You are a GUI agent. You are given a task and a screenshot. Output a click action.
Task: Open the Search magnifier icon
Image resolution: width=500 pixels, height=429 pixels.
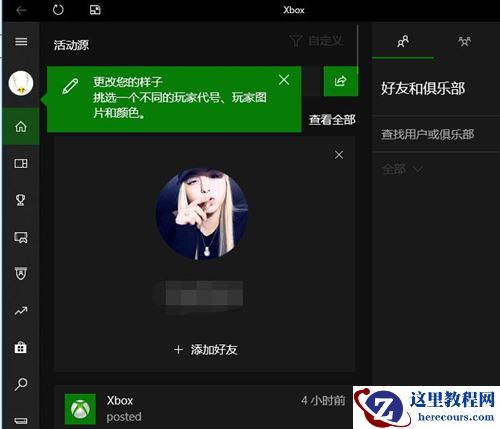click(x=21, y=384)
